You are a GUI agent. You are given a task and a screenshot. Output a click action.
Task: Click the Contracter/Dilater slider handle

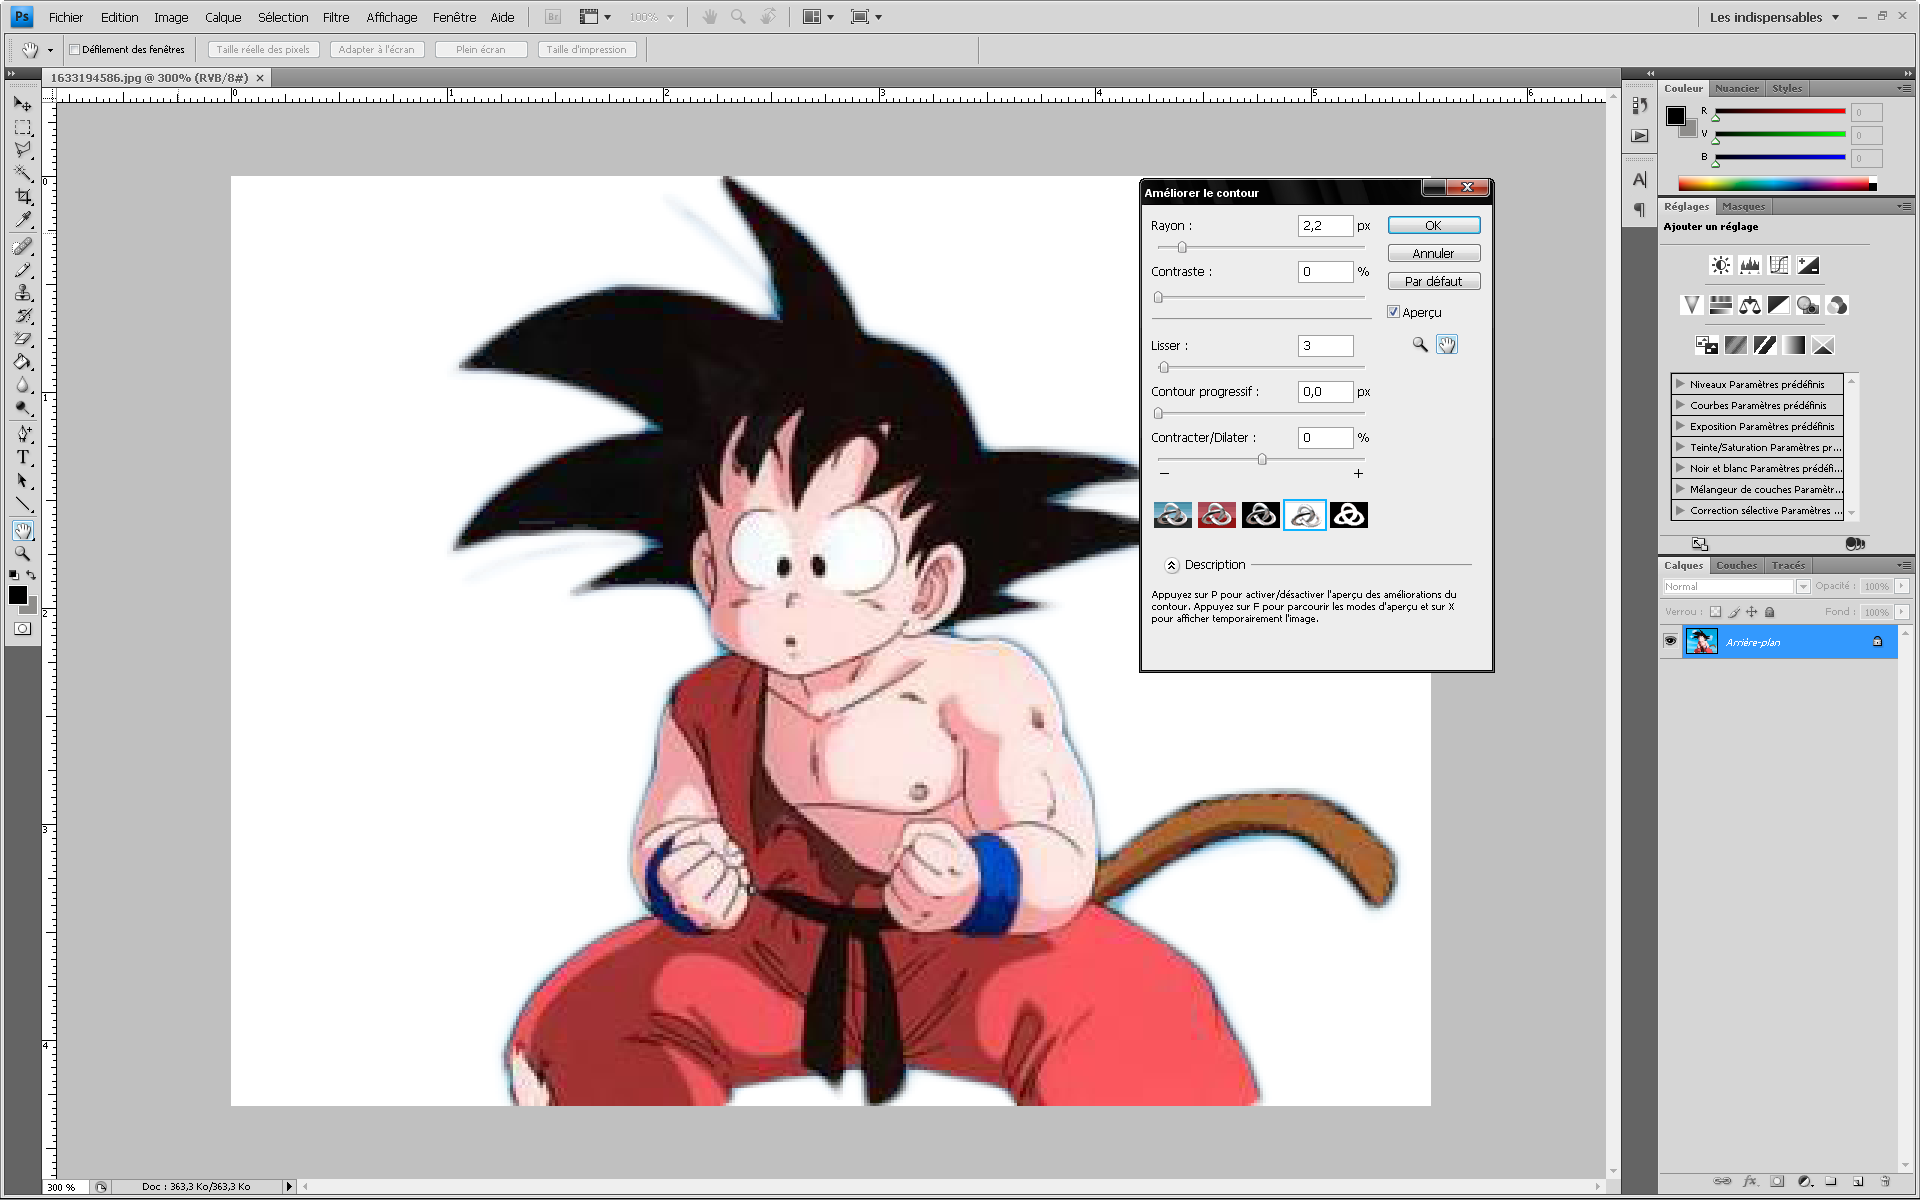point(1262,459)
